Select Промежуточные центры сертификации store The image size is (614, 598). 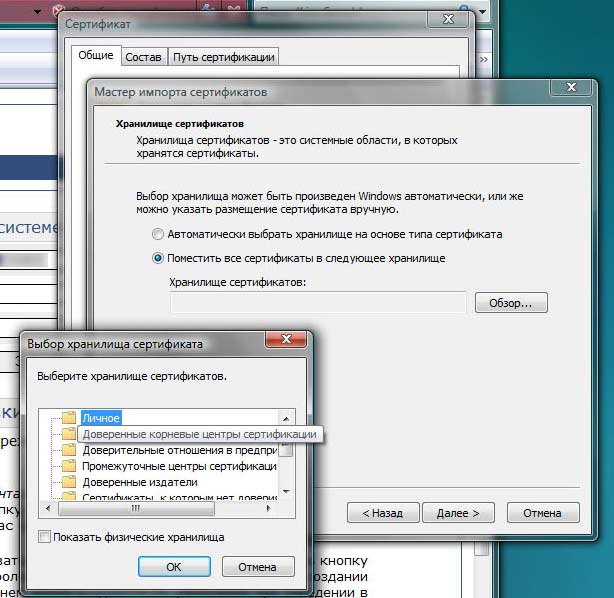point(179,466)
